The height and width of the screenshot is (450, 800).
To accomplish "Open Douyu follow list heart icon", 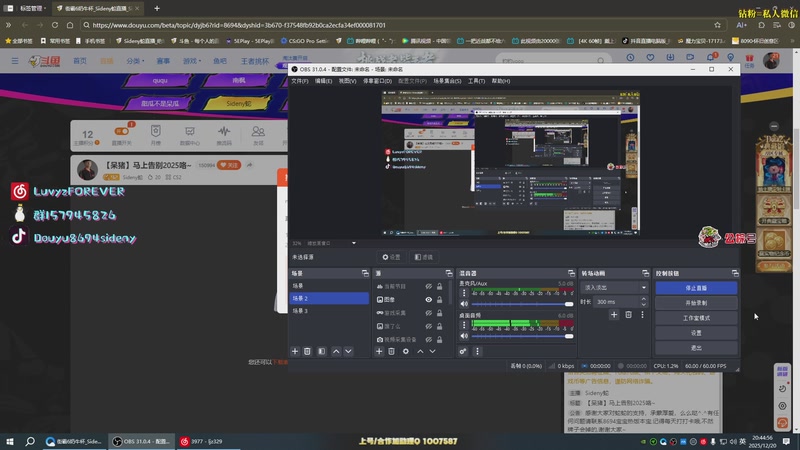I will tap(650, 58).
